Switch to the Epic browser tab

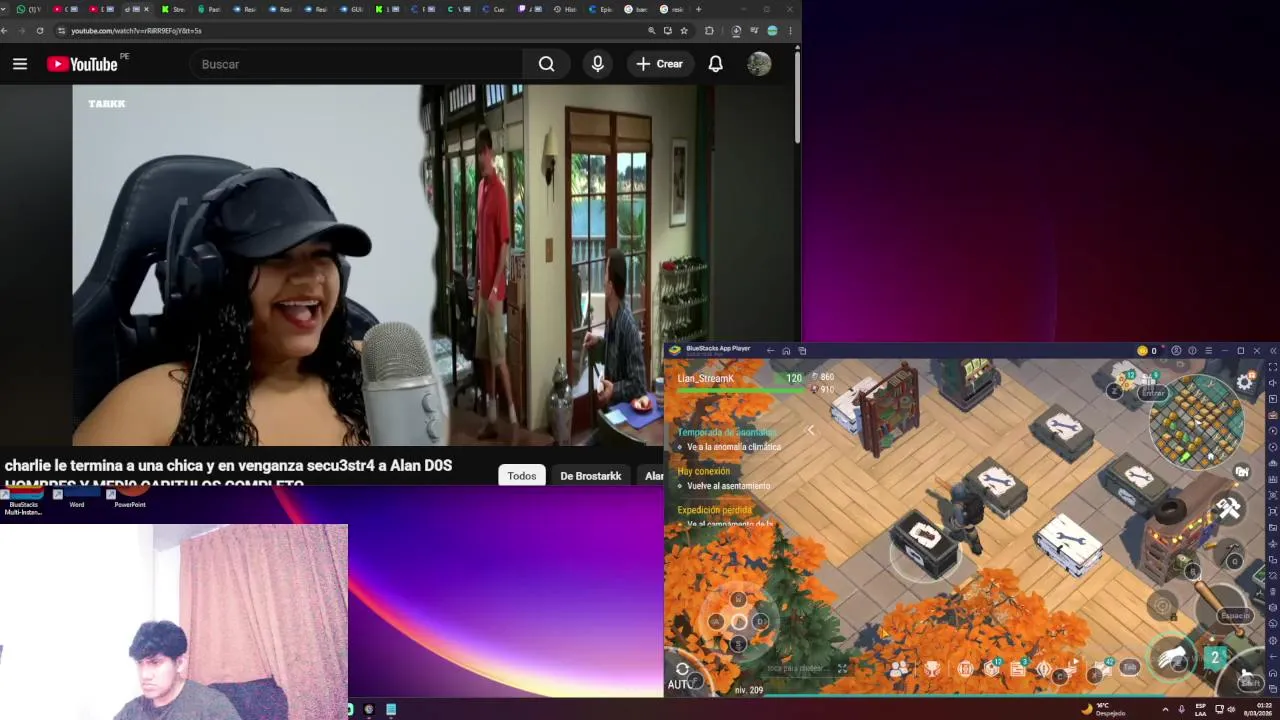[601, 9]
